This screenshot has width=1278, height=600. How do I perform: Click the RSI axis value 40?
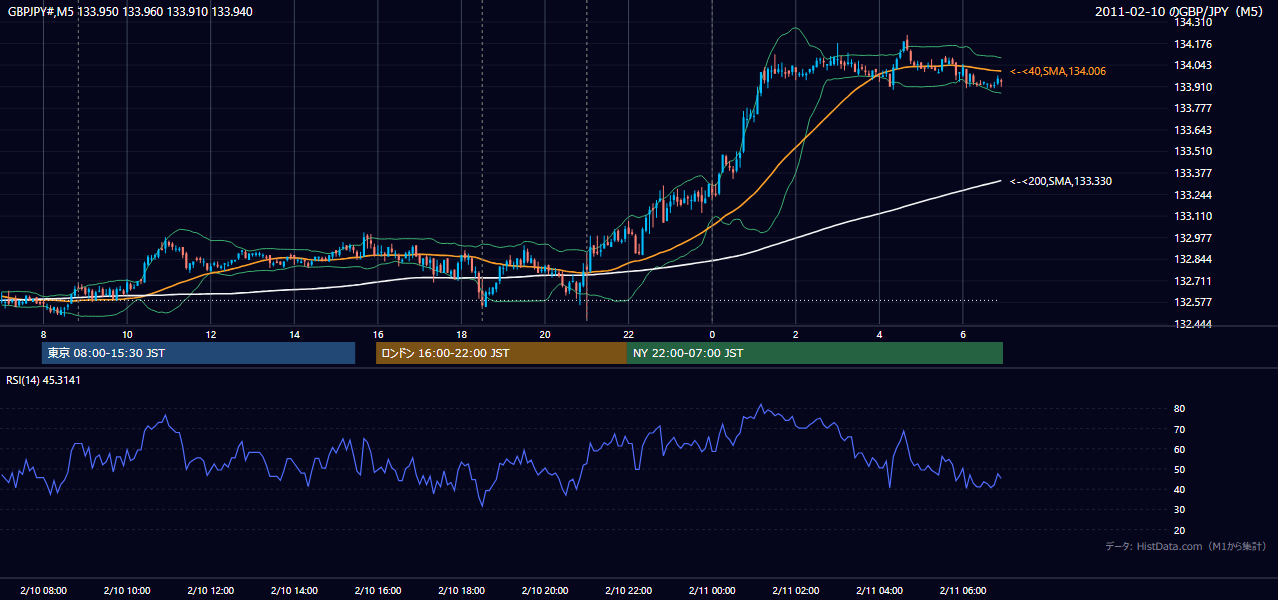click(x=1180, y=490)
